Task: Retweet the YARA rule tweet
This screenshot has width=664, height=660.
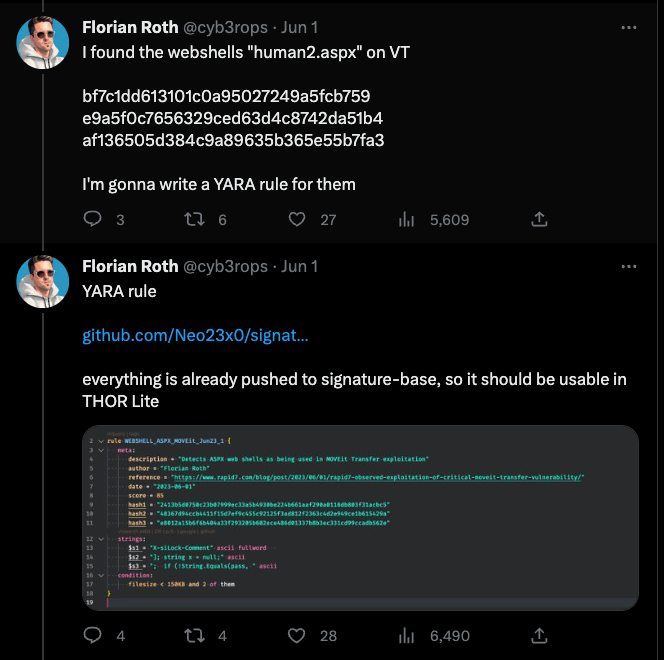Action: click(196, 636)
